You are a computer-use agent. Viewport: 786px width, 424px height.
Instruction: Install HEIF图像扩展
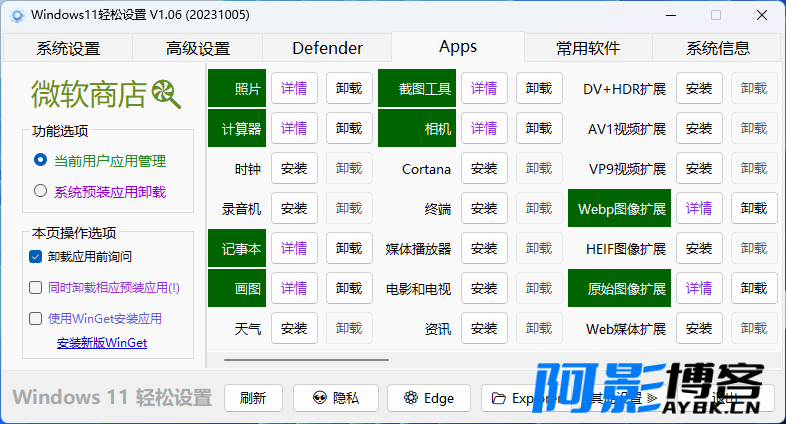(x=699, y=249)
